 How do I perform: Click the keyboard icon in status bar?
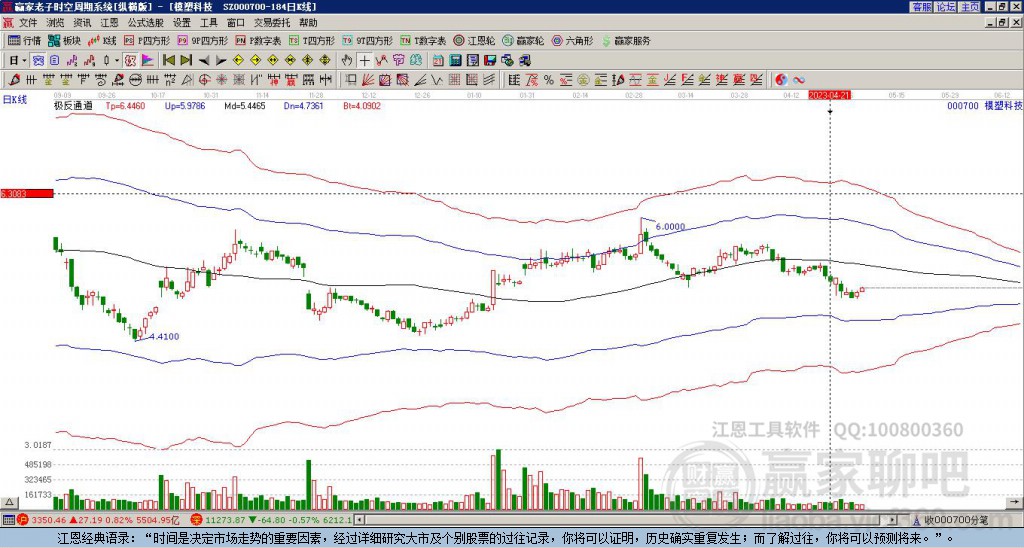point(8,520)
